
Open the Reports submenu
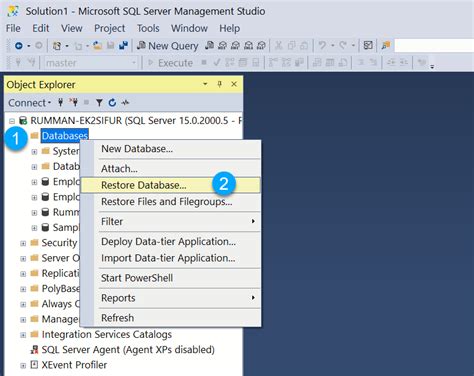[170, 298]
